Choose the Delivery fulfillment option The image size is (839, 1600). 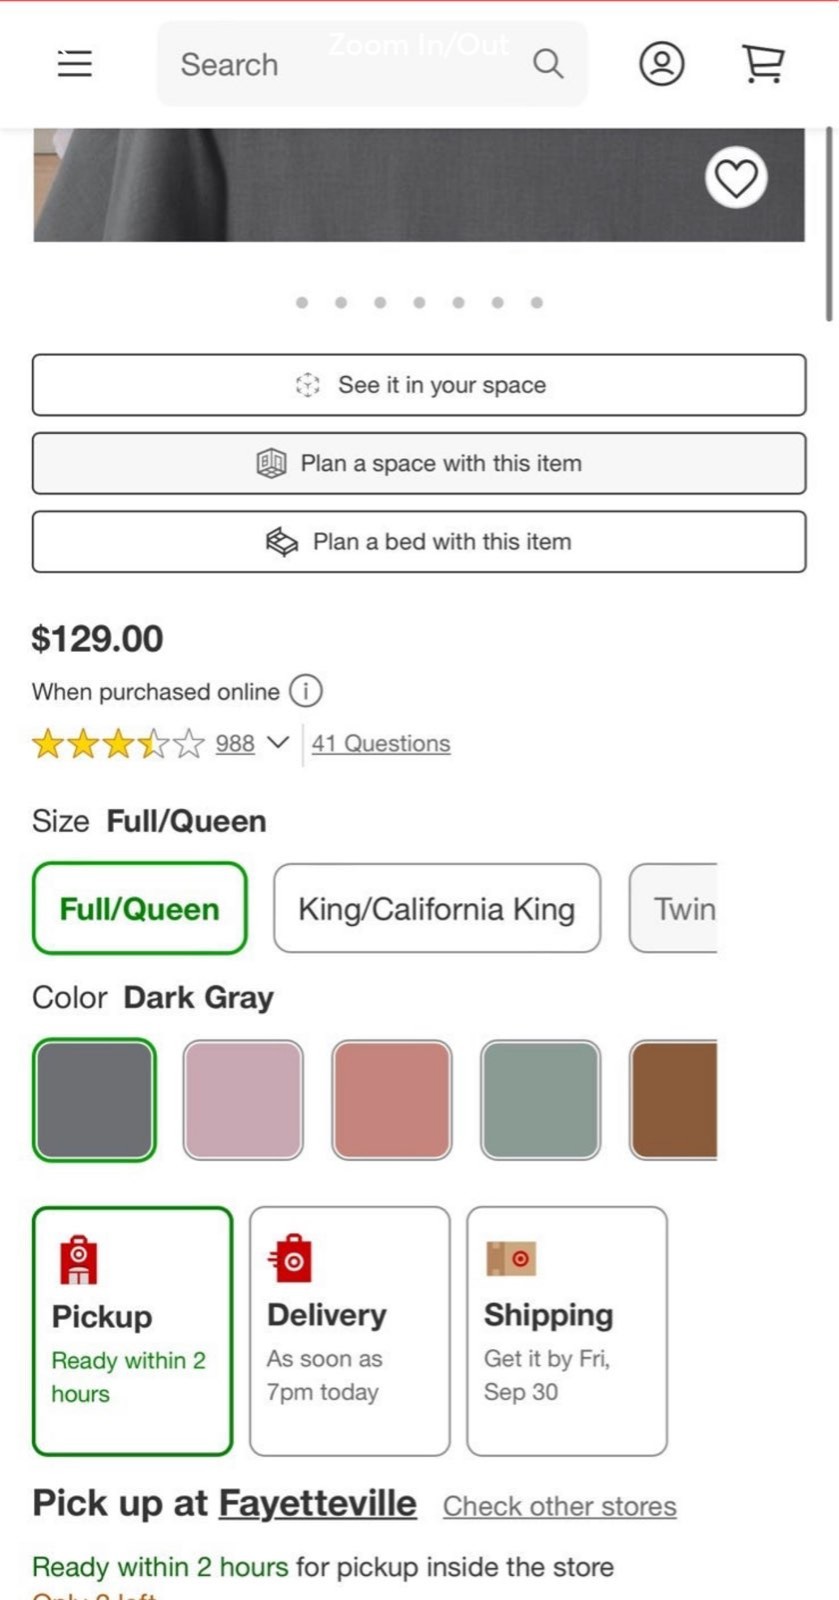pyautogui.click(x=350, y=1331)
